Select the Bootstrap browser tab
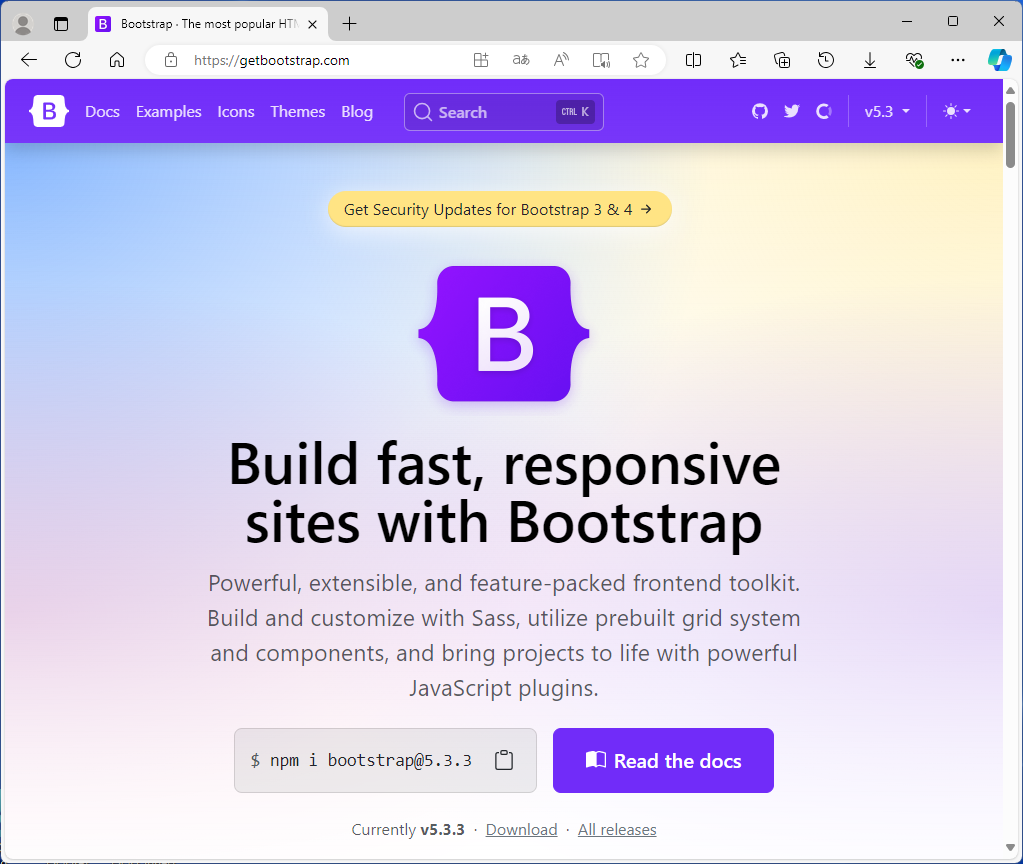The height and width of the screenshot is (864, 1023). click(207, 24)
